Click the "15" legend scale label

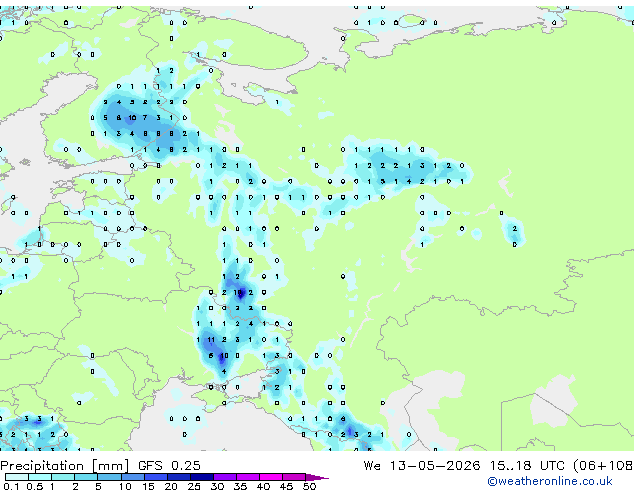pos(148,486)
